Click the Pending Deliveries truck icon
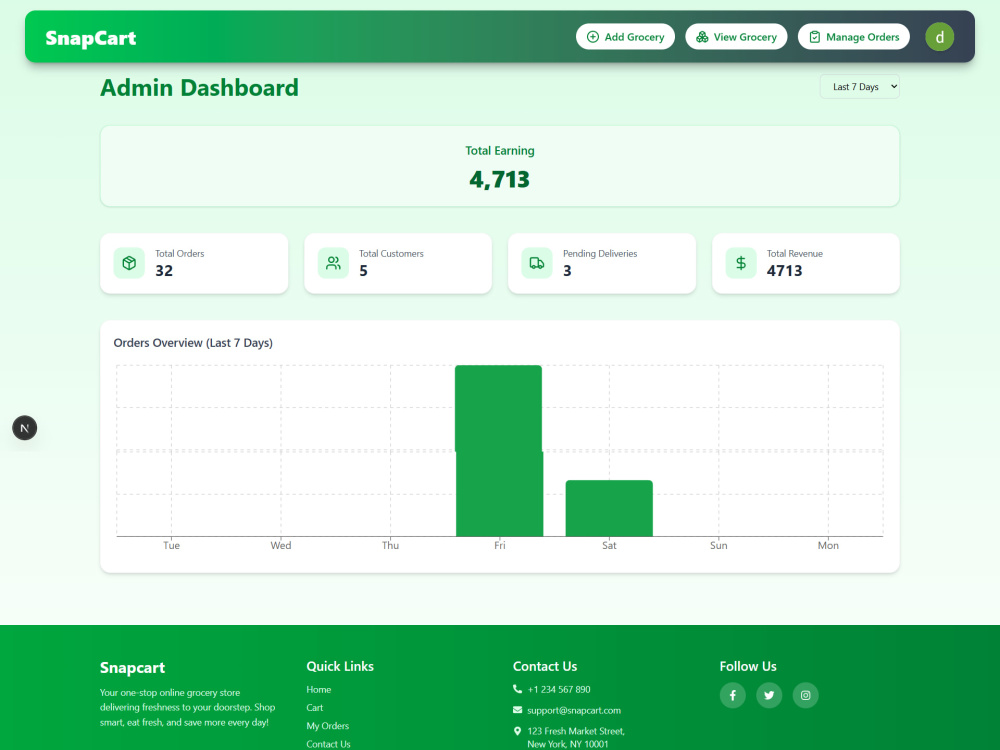The width and height of the screenshot is (1000, 750). pyautogui.click(x=537, y=263)
